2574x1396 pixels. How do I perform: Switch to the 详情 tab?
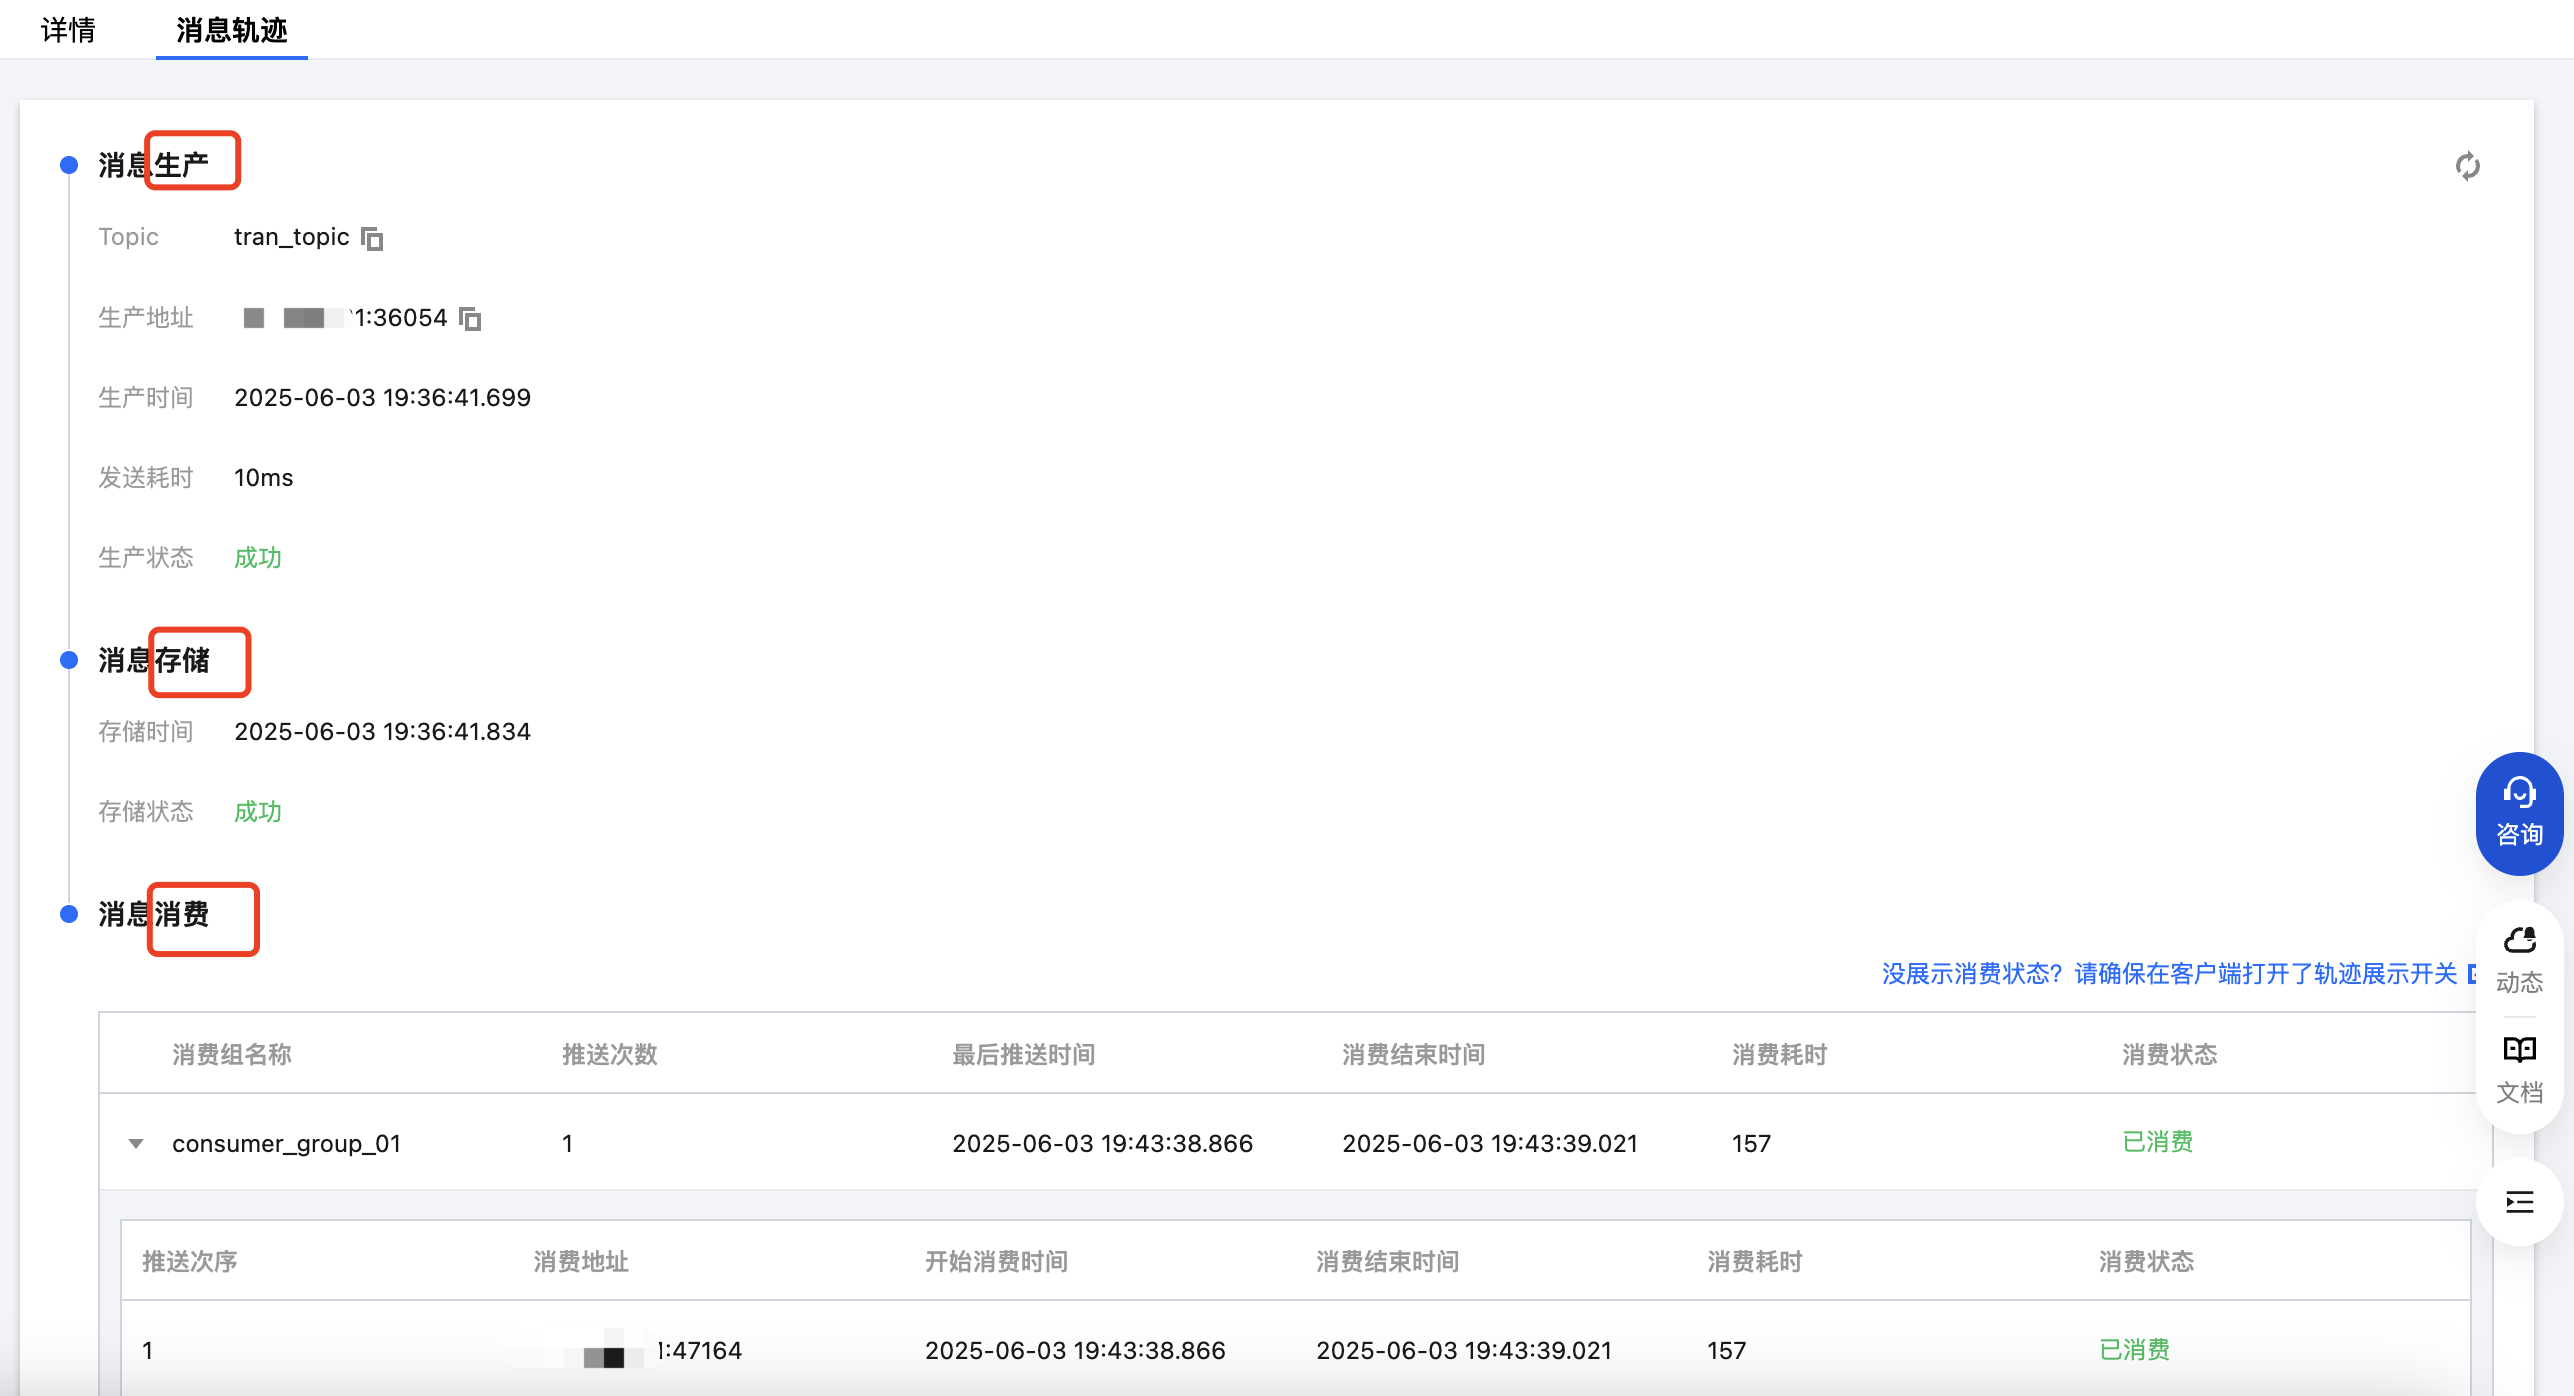point(68,30)
